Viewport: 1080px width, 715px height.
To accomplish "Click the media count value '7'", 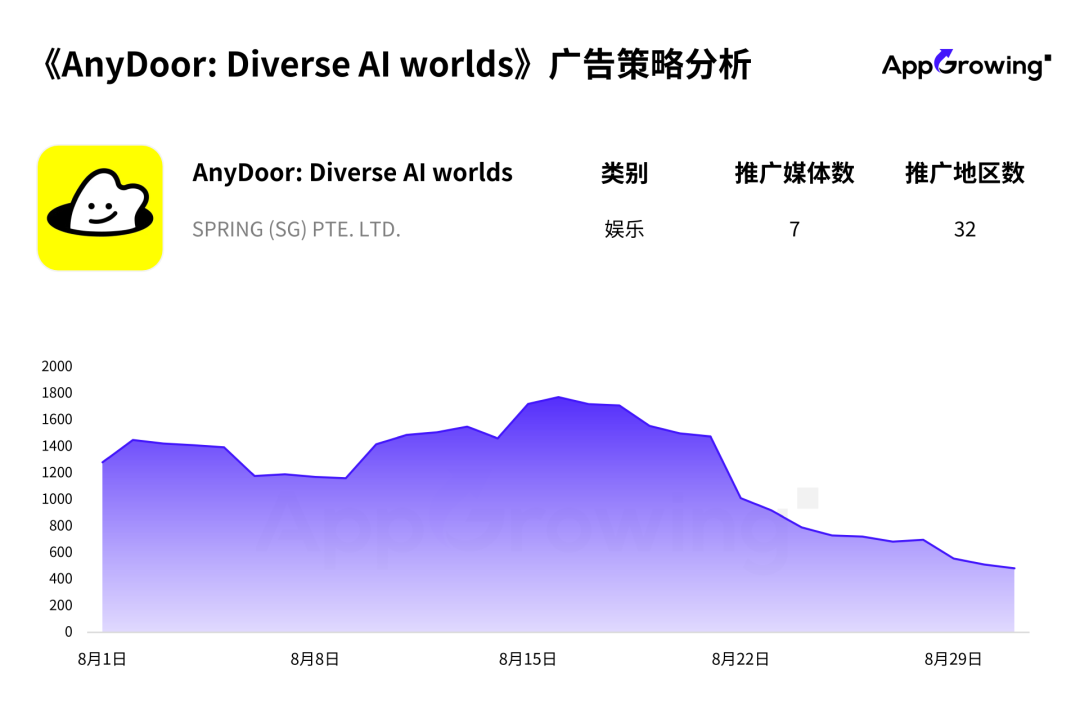I will (794, 229).
